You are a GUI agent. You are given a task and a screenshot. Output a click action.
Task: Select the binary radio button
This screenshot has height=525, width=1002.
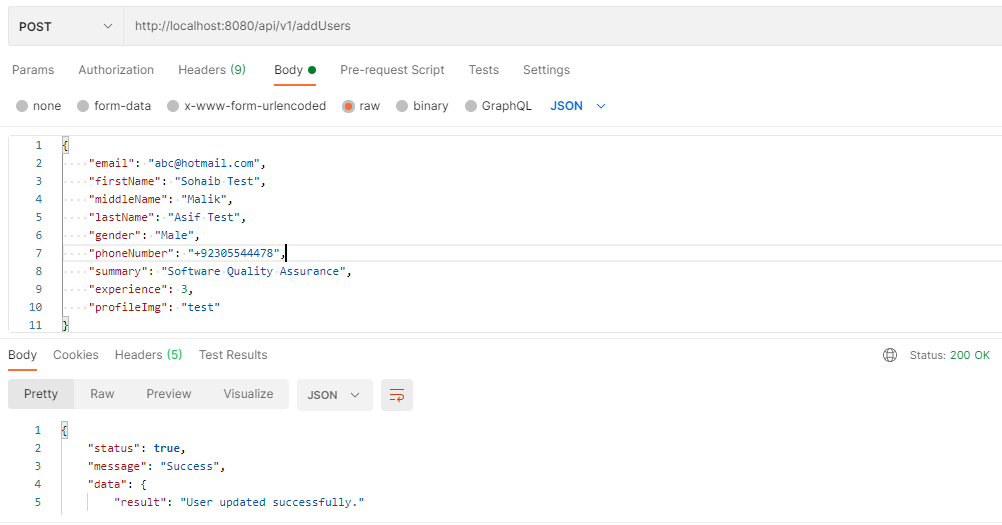pyautogui.click(x=402, y=106)
